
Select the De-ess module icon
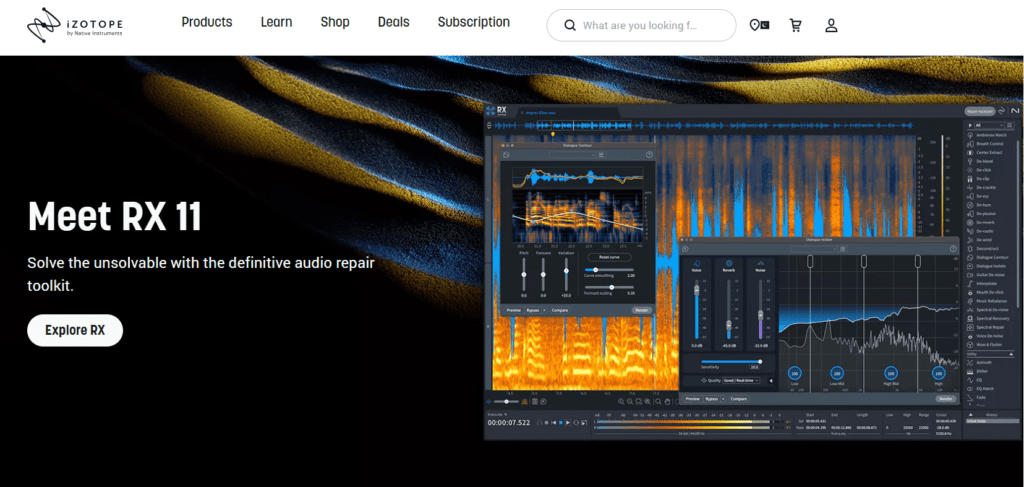click(x=970, y=196)
